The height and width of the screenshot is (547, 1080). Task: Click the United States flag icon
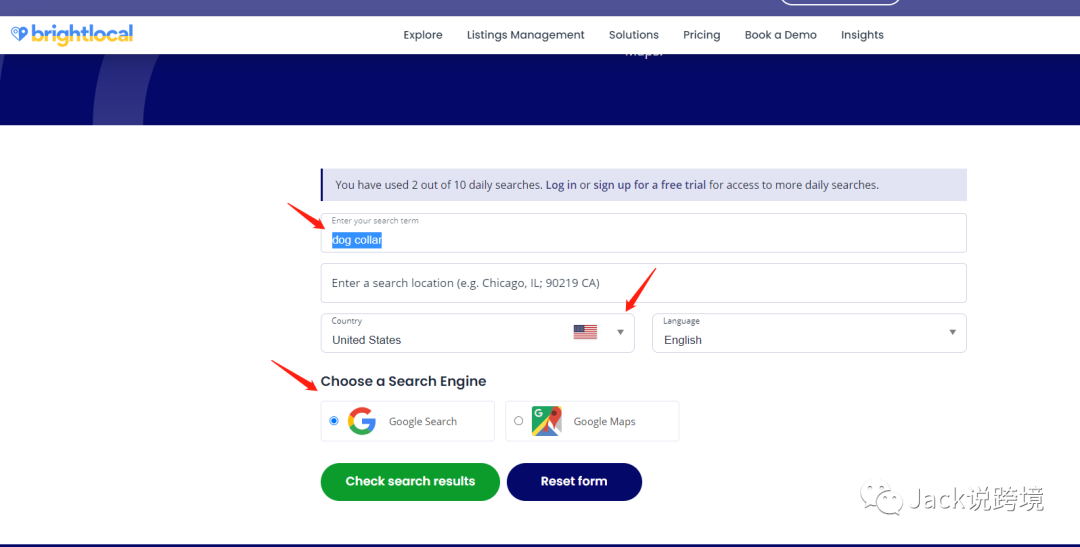coord(585,332)
